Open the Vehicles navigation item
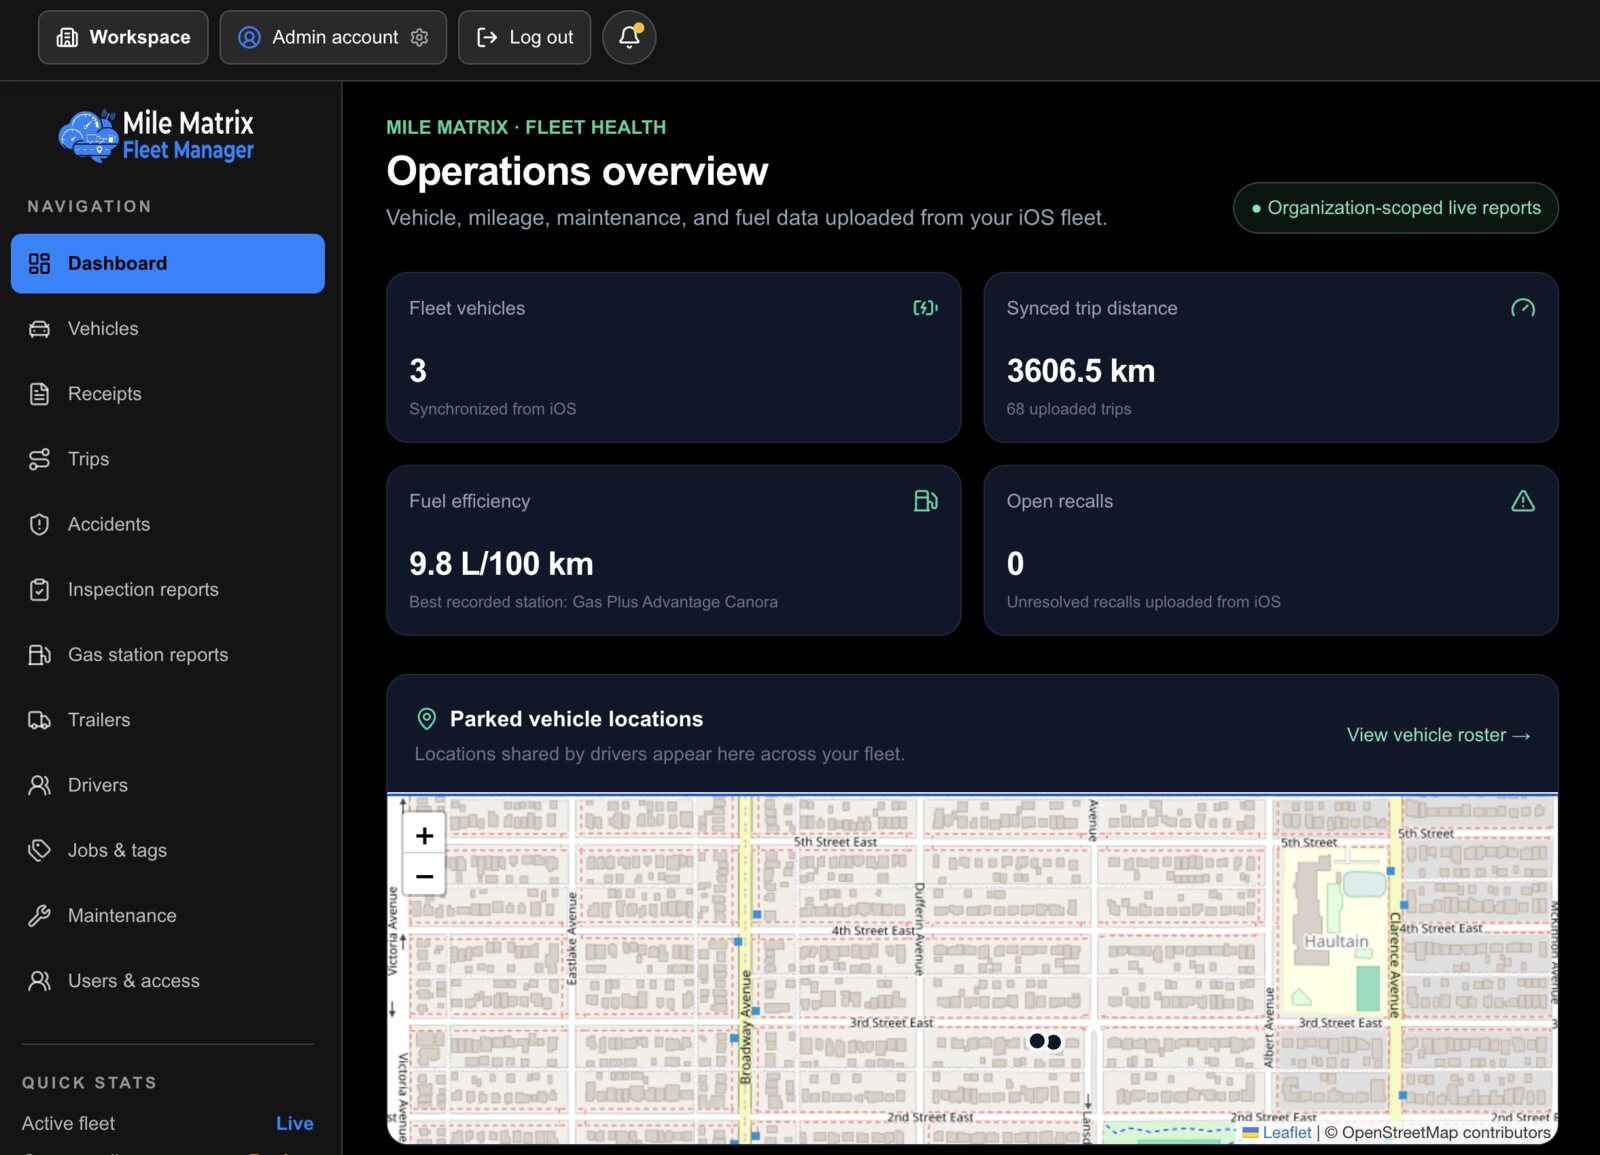The image size is (1600, 1155). click(168, 329)
